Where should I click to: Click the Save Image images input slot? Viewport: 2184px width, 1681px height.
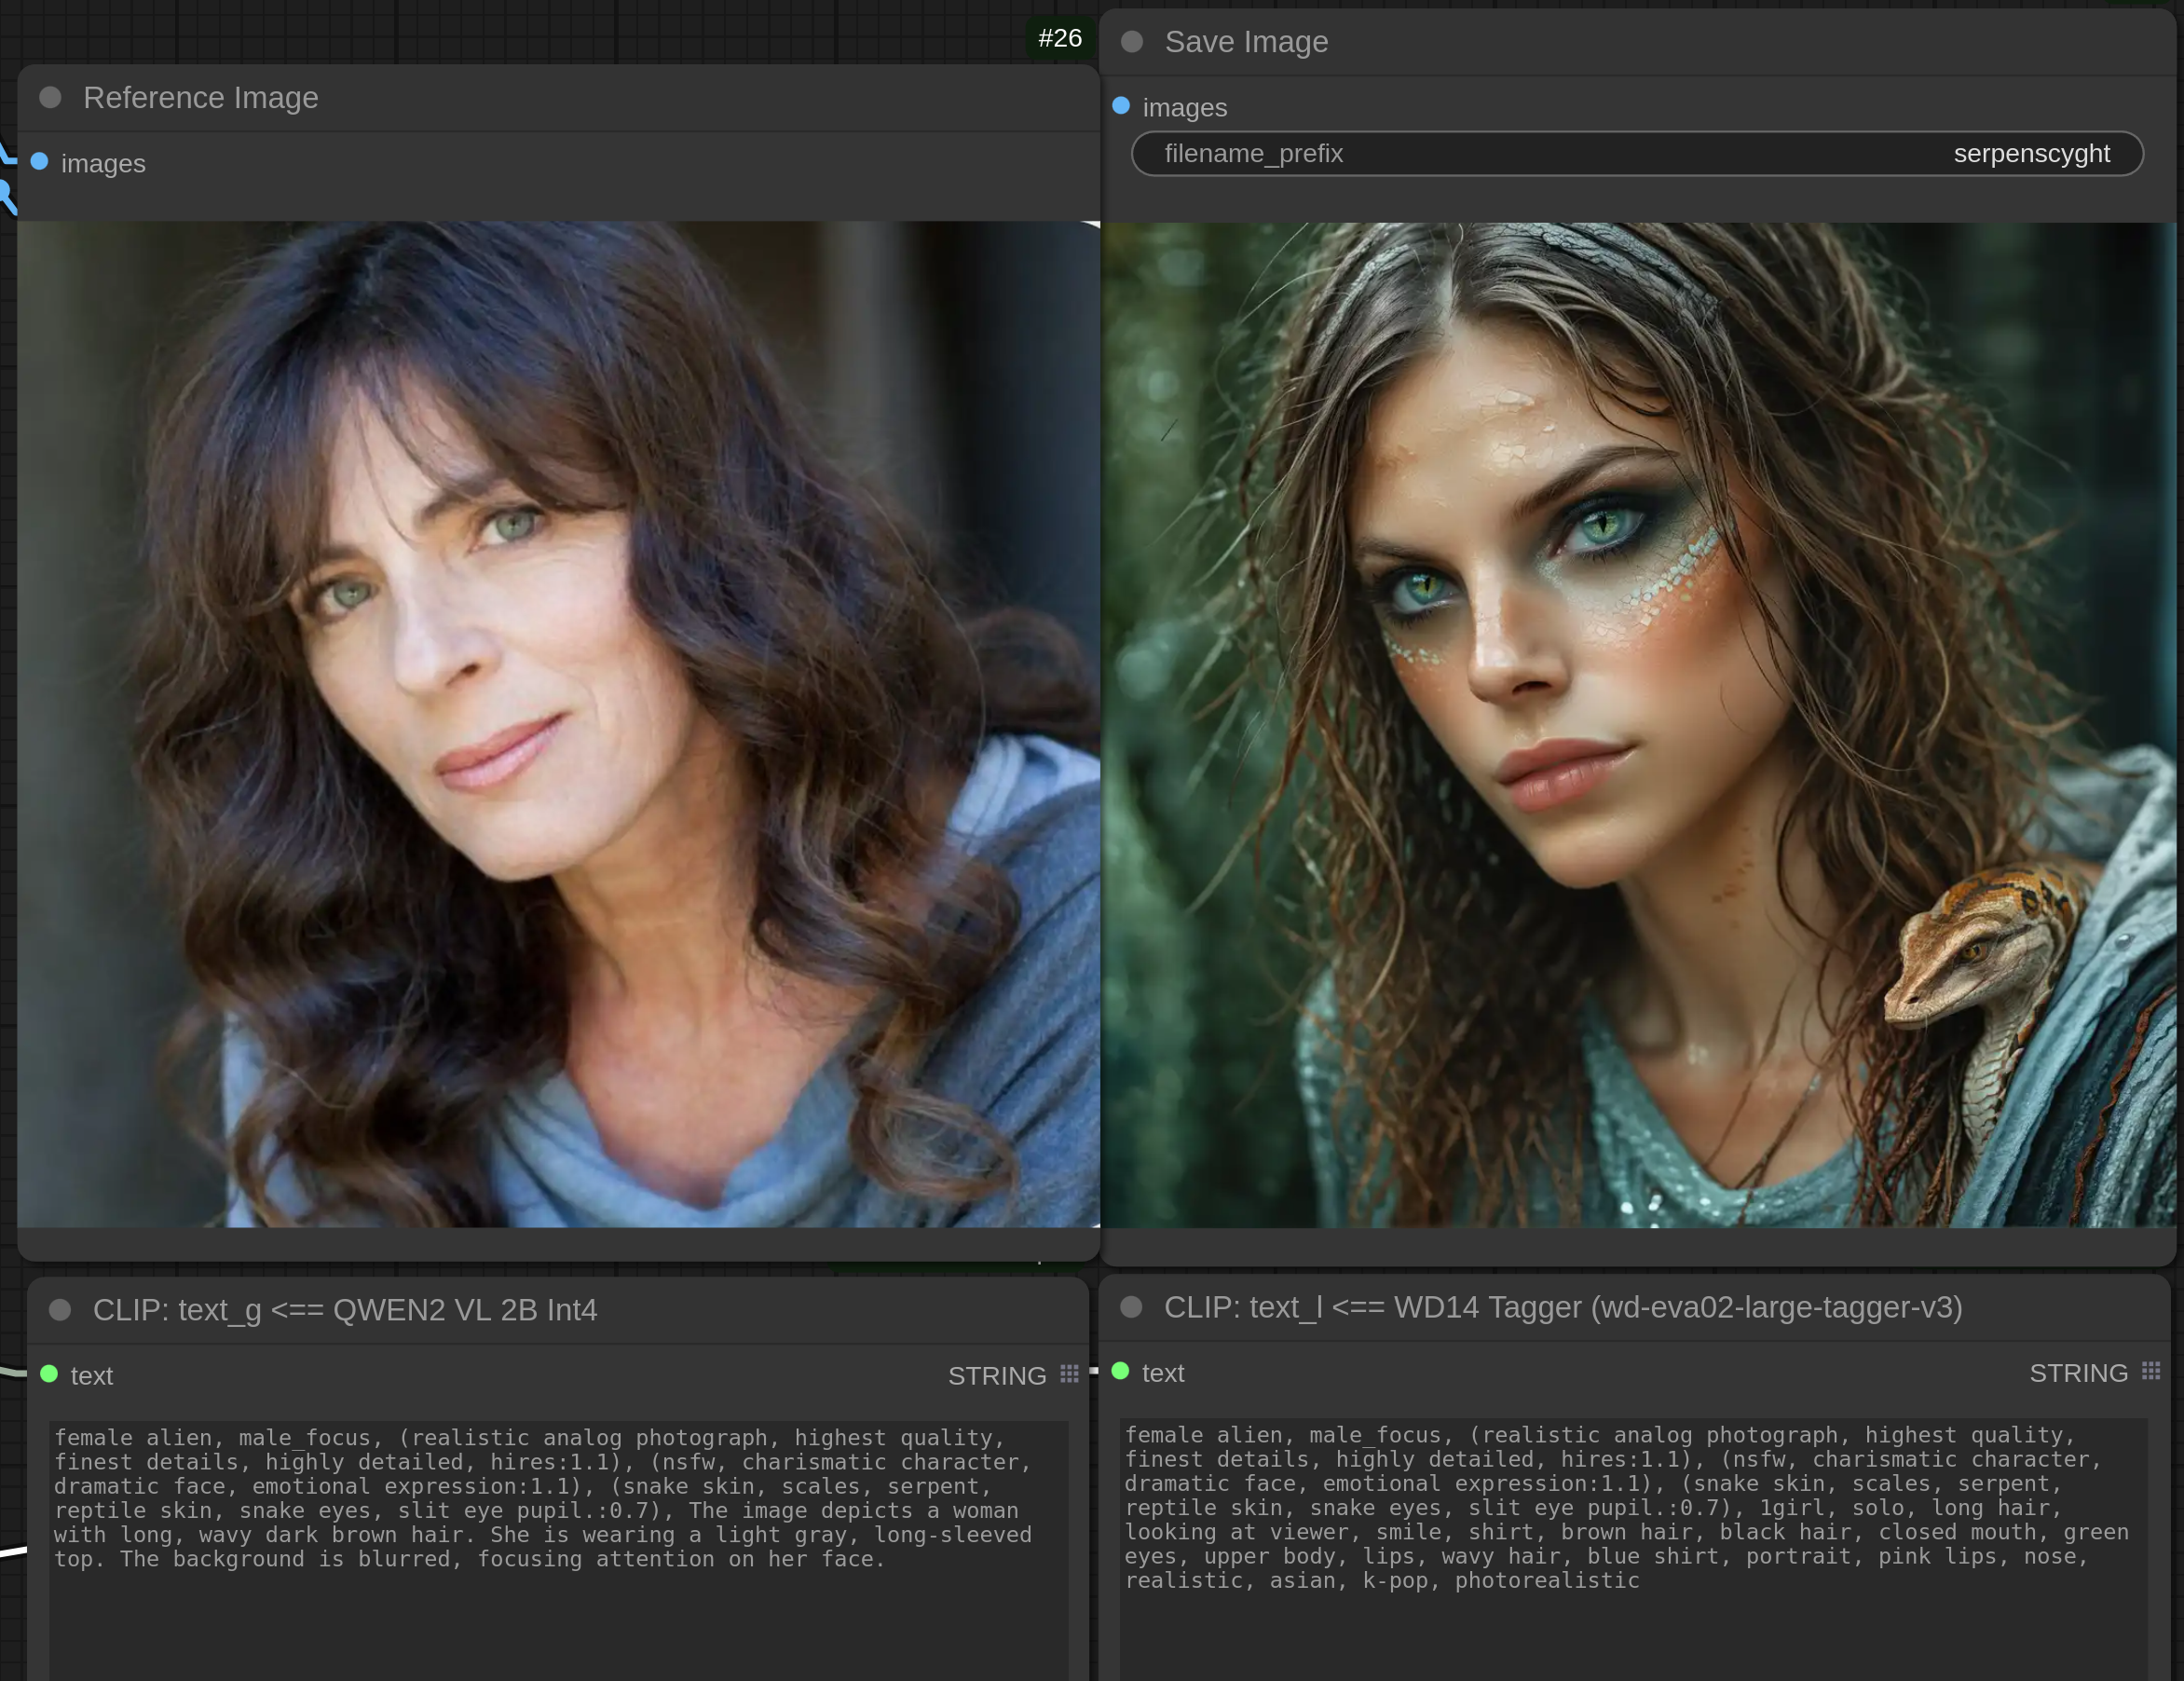[1121, 106]
